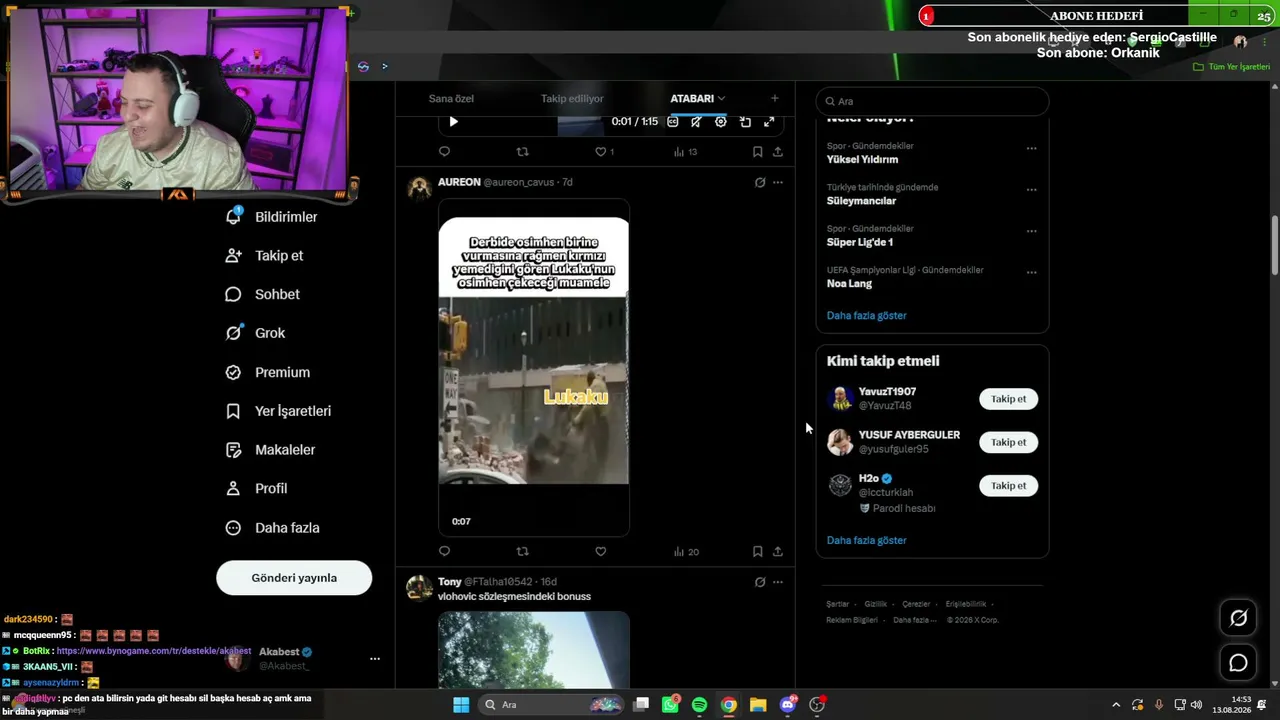Open volume control in system tray

[1197, 705]
